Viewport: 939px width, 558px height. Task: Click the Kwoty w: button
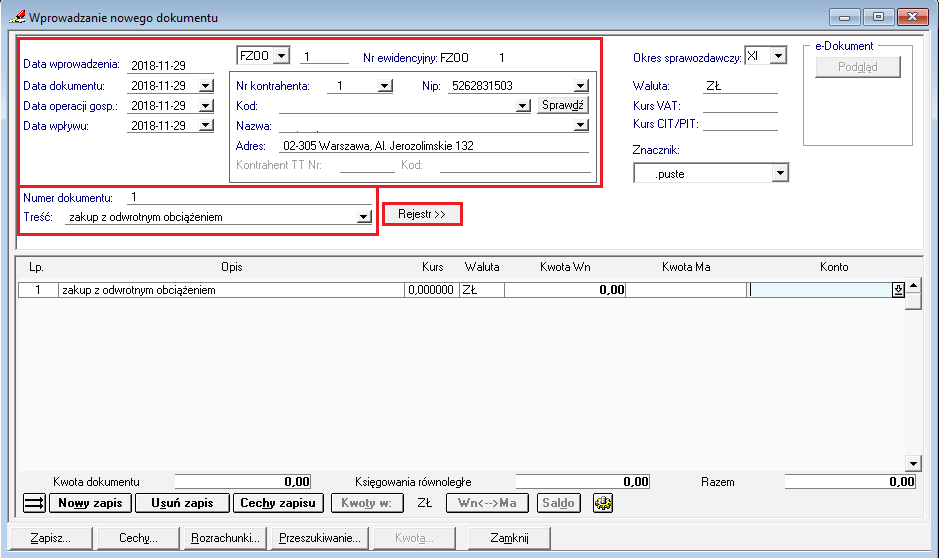[366, 503]
